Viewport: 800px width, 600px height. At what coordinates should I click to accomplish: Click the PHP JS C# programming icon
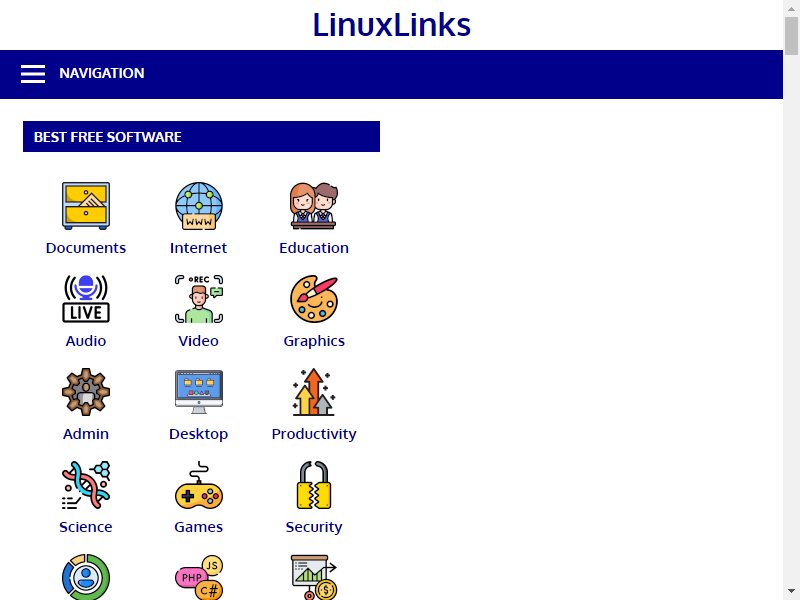tap(198, 577)
